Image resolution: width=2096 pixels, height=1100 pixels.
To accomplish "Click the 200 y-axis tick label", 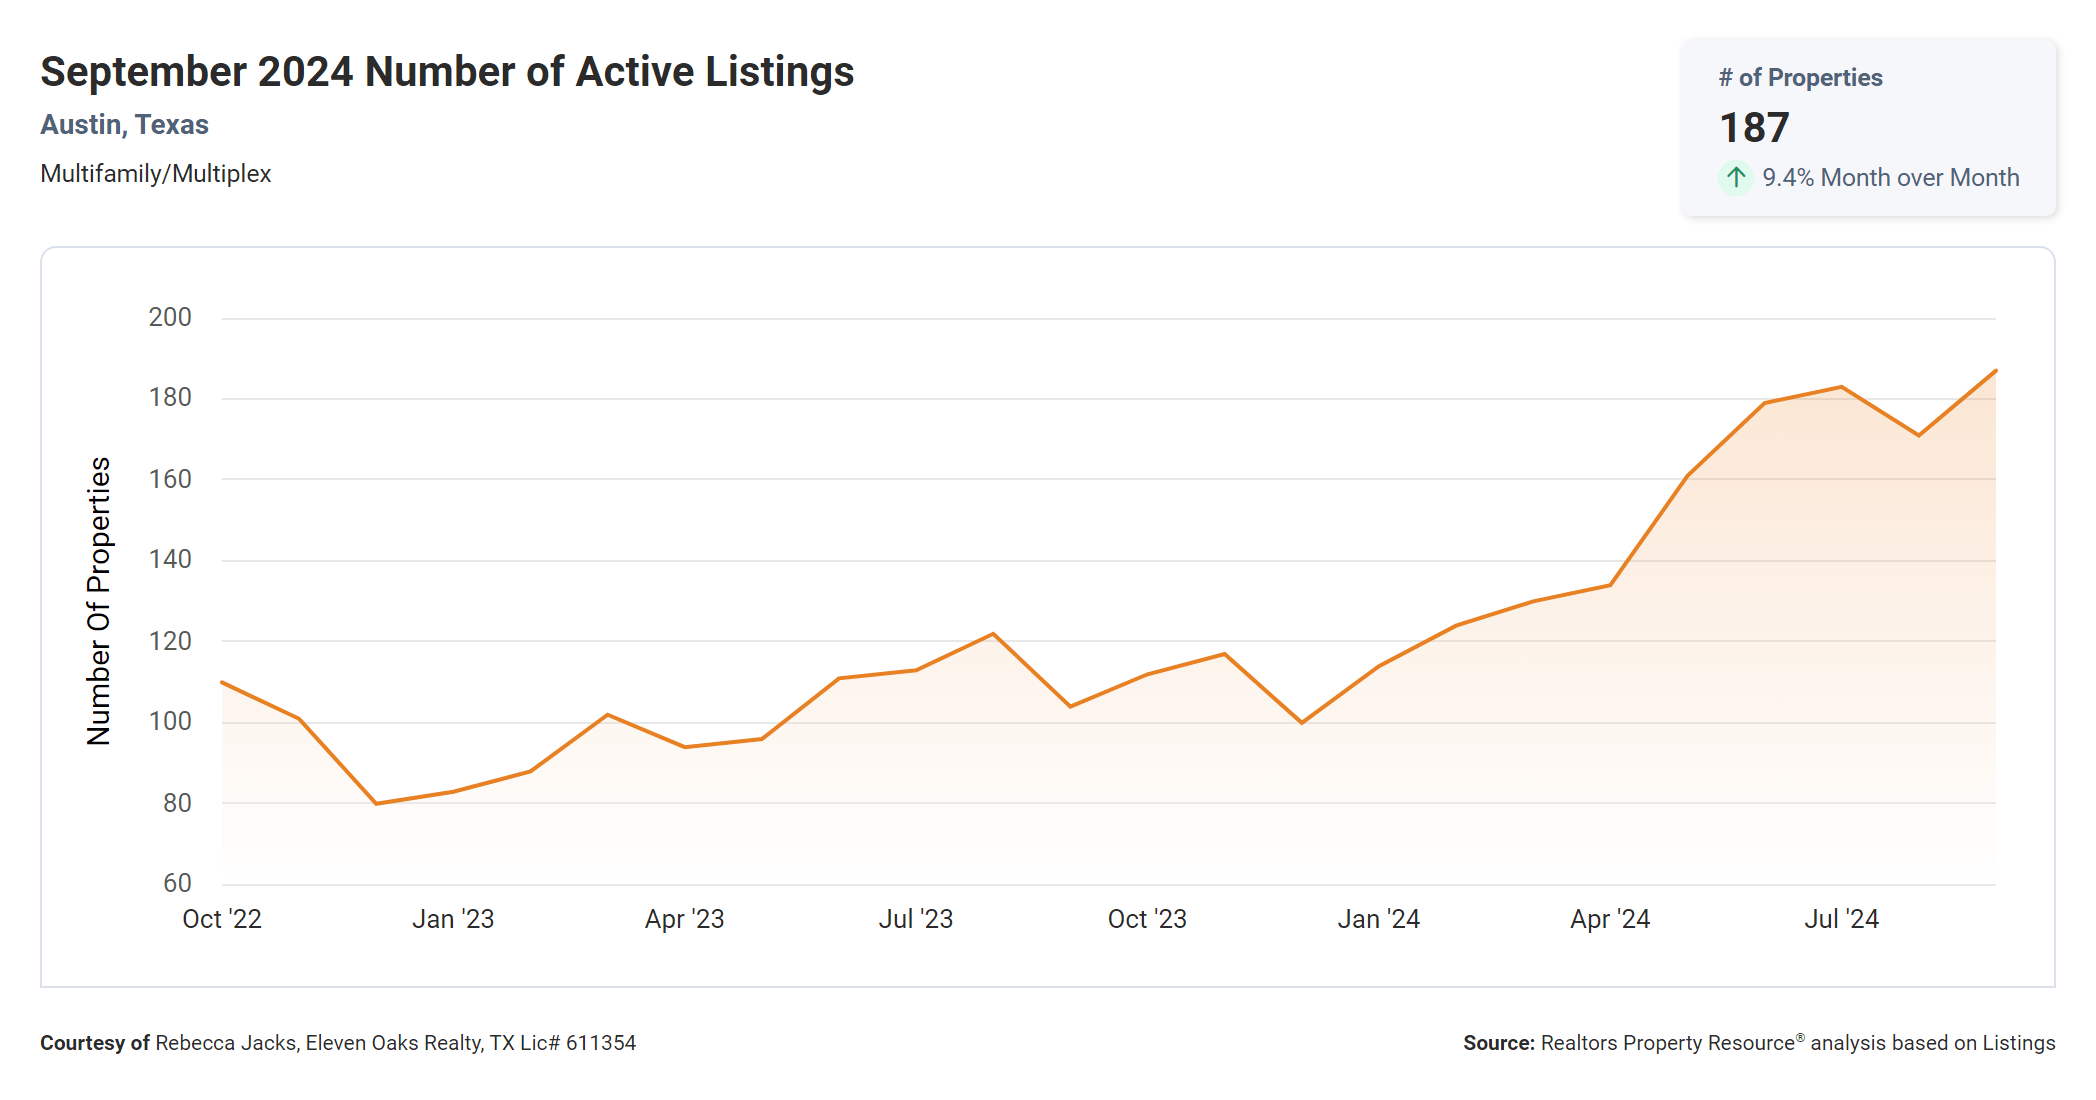I will 170,318.
